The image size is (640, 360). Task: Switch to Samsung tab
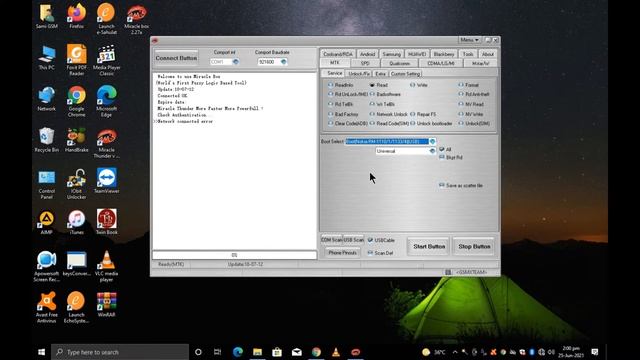tap(391, 54)
